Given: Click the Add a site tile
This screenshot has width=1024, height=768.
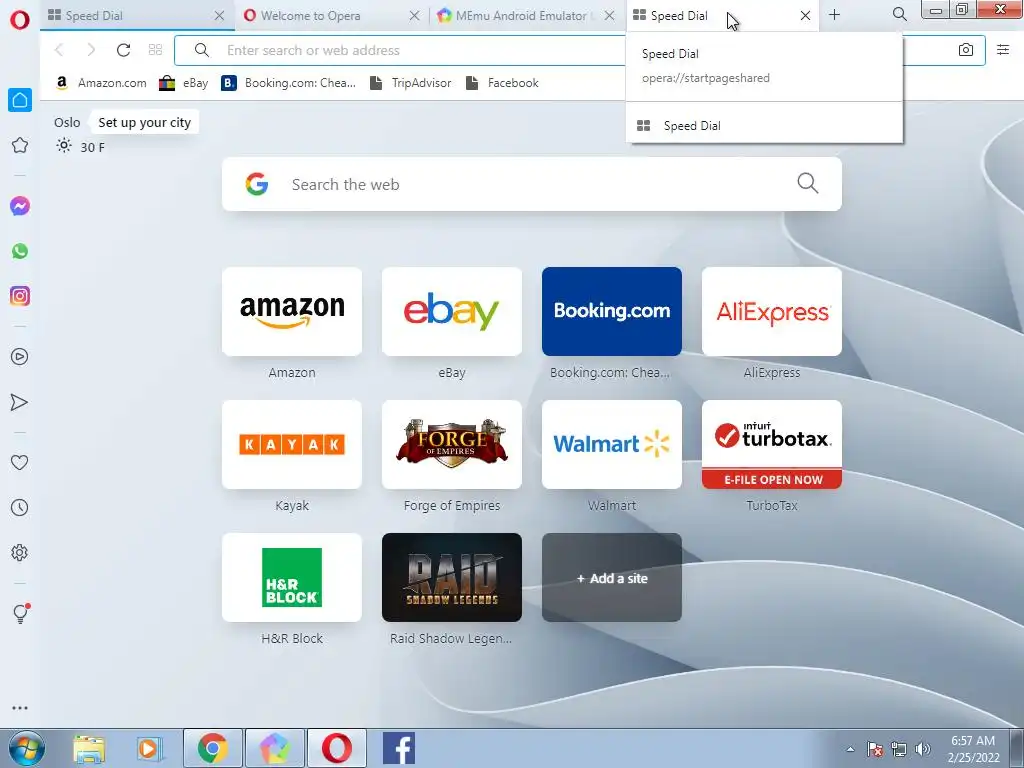Looking at the screenshot, I should click(612, 577).
